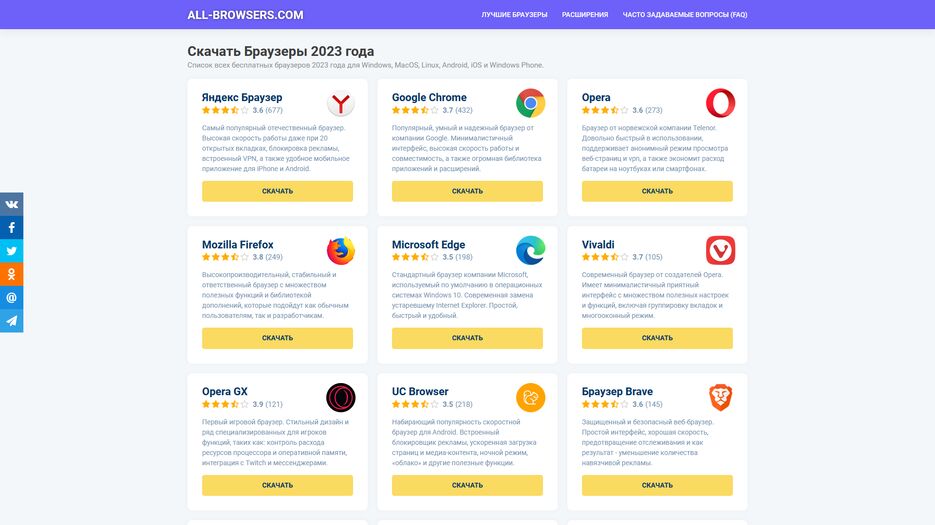Share via Odnoklassniki sidebar icon
The width and height of the screenshot is (935, 525).
pos(11,274)
